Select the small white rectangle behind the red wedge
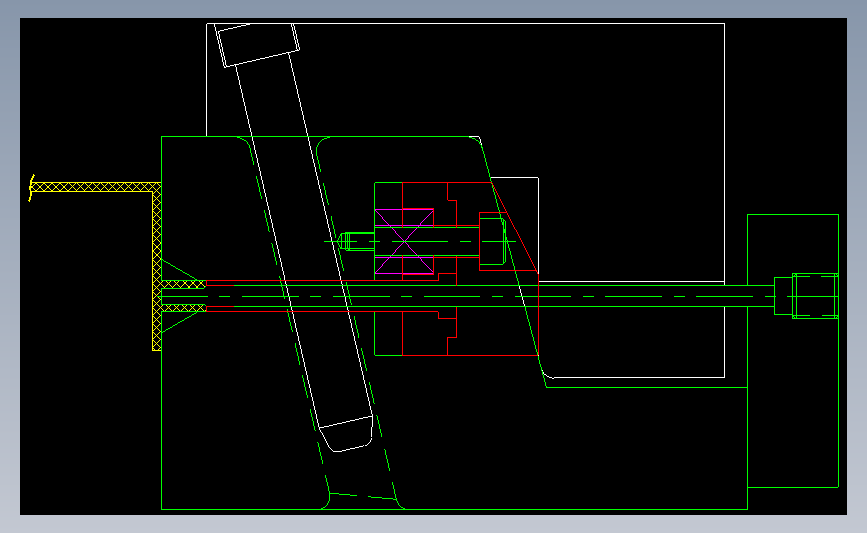 (514, 226)
